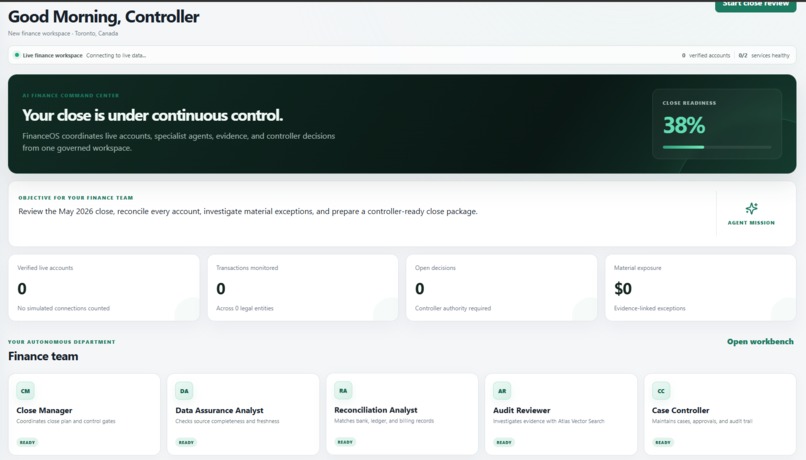Select the Verified live accounts metric card
806x460 pixels.
(x=104, y=288)
